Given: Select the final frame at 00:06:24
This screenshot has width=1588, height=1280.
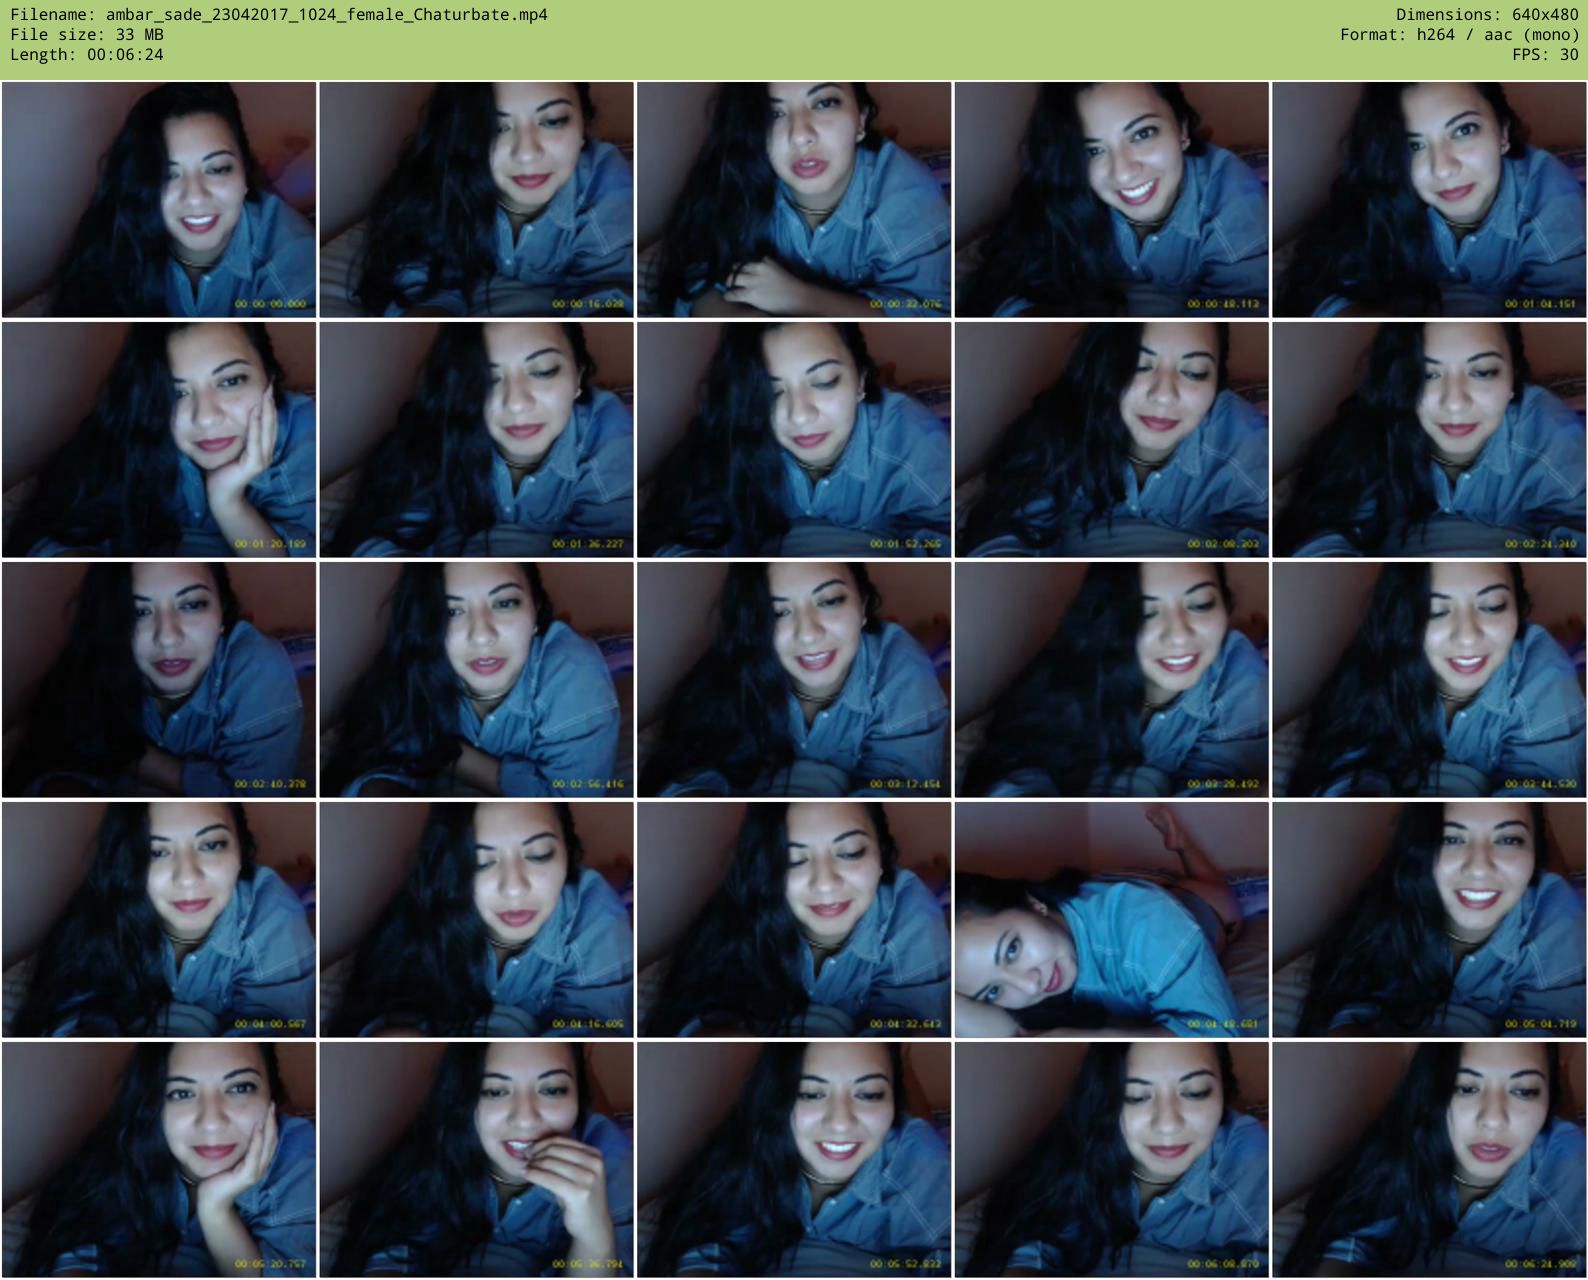Looking at the screenshot, I should pyautogui.click(x=1429, y=1160).
